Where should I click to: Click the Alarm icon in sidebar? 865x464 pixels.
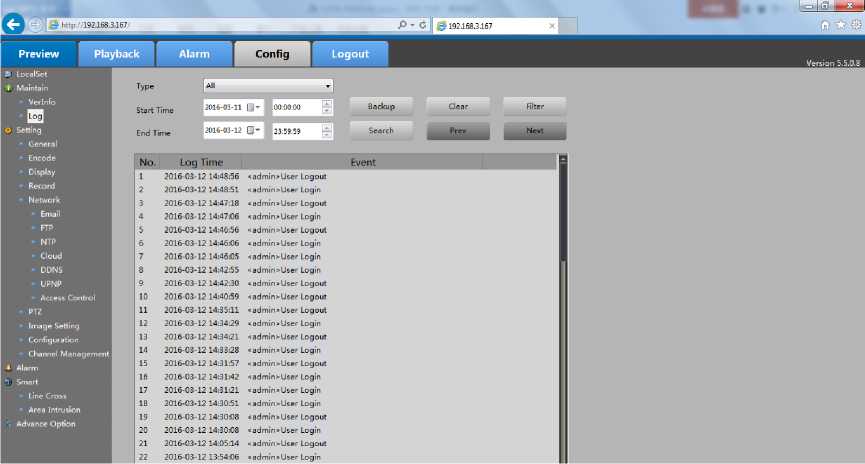point(8,368)
